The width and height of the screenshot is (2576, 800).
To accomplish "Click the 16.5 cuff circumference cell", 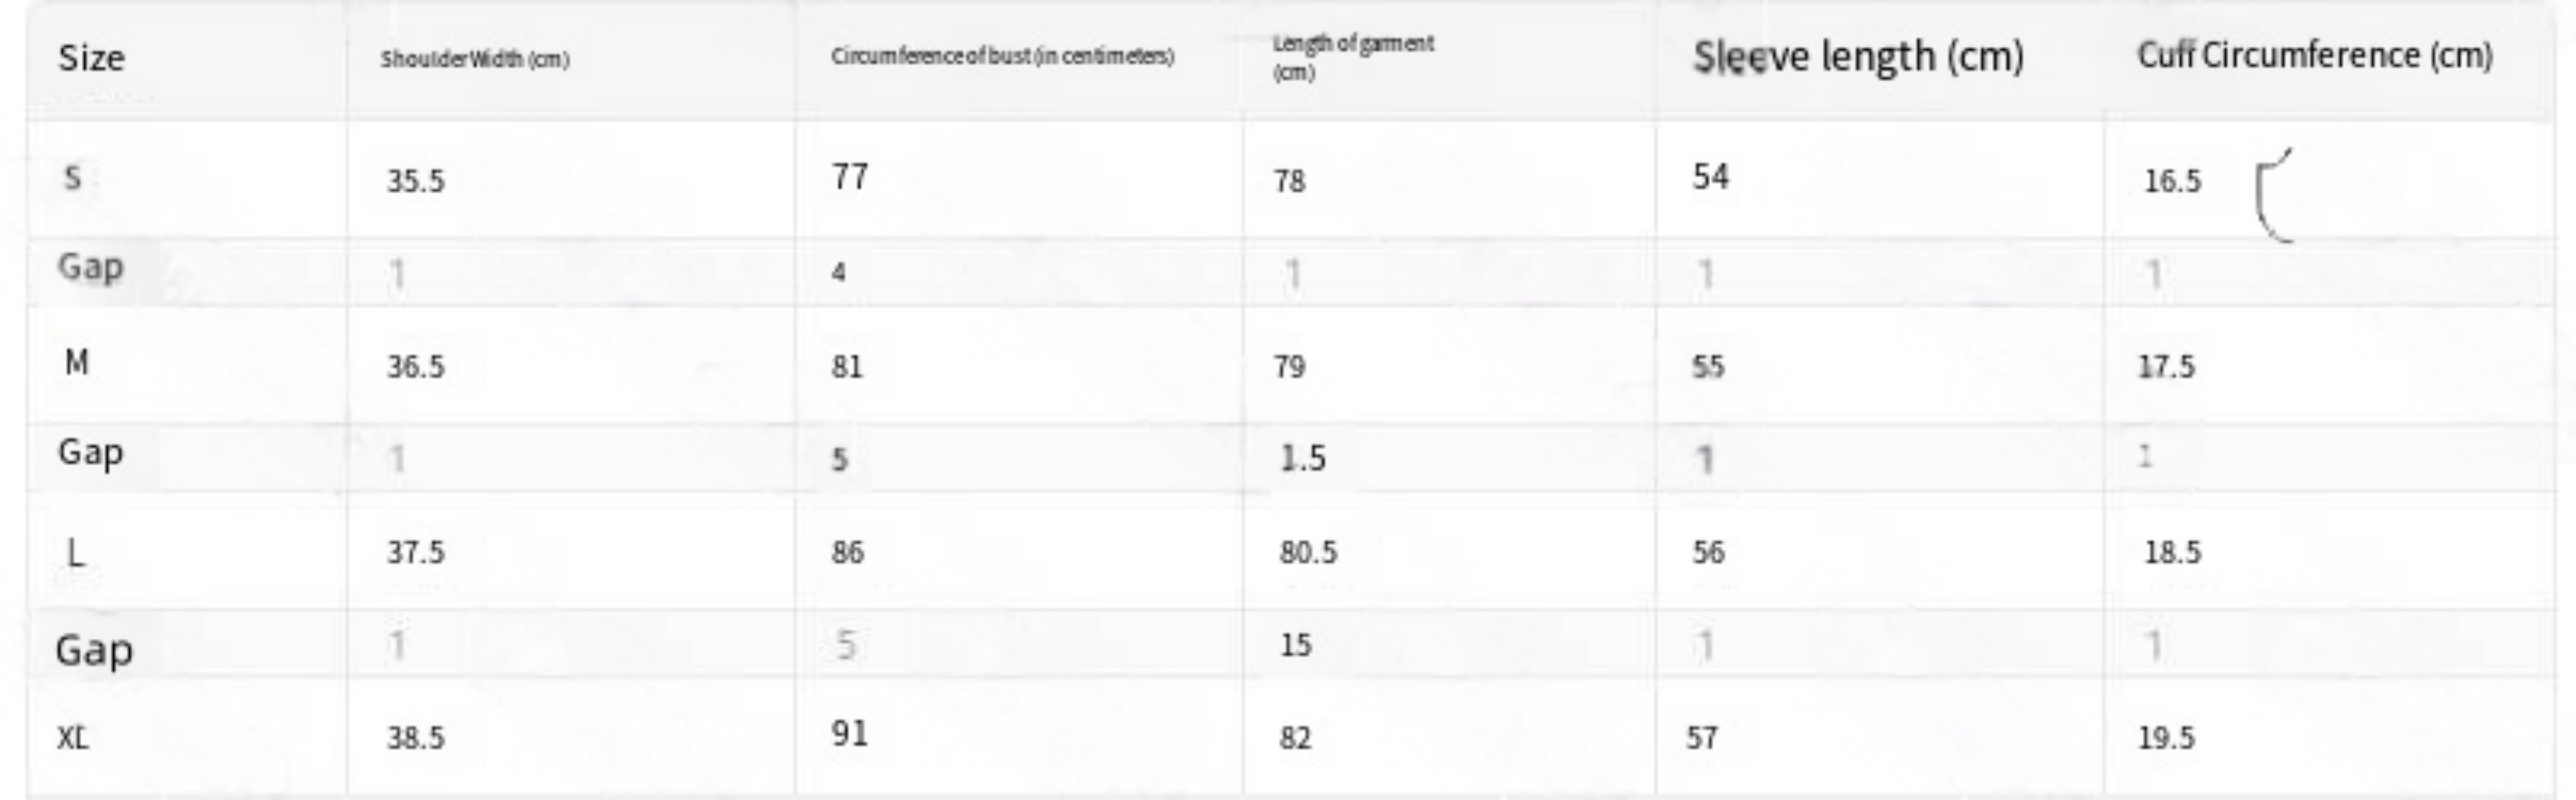I will pyautogui.click(x=2172, y=181).
